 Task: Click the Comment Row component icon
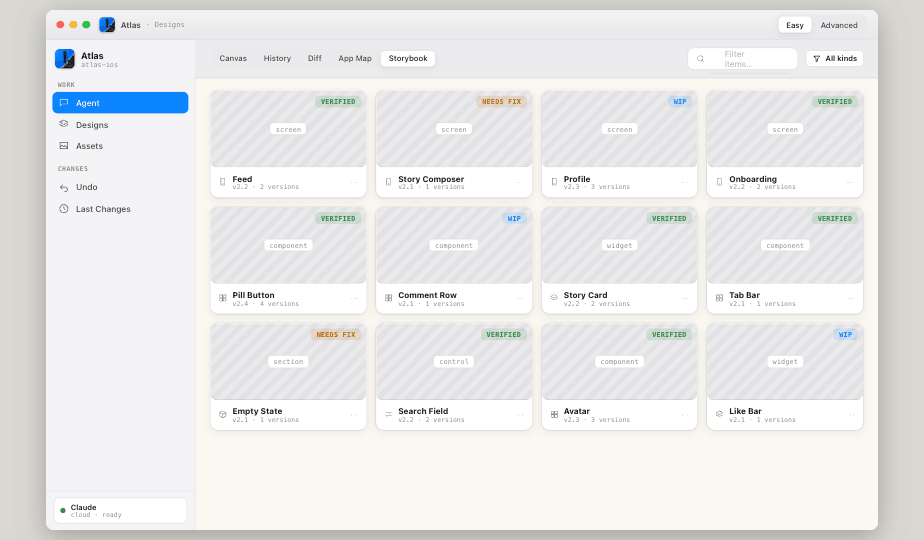click(388, 298)
